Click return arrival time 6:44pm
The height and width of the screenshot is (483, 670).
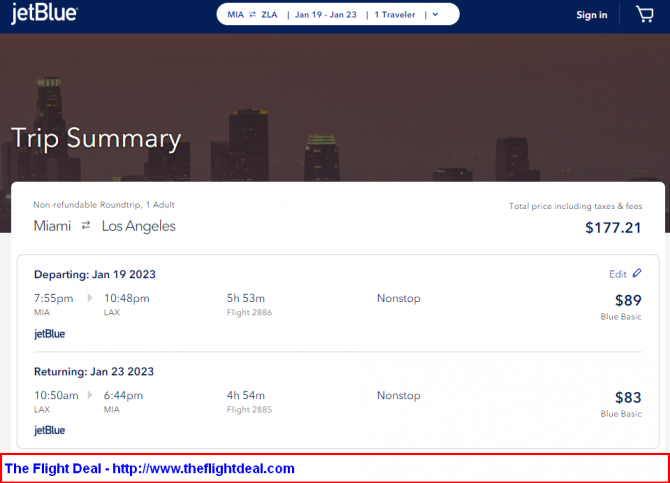(x=123, y=395)
